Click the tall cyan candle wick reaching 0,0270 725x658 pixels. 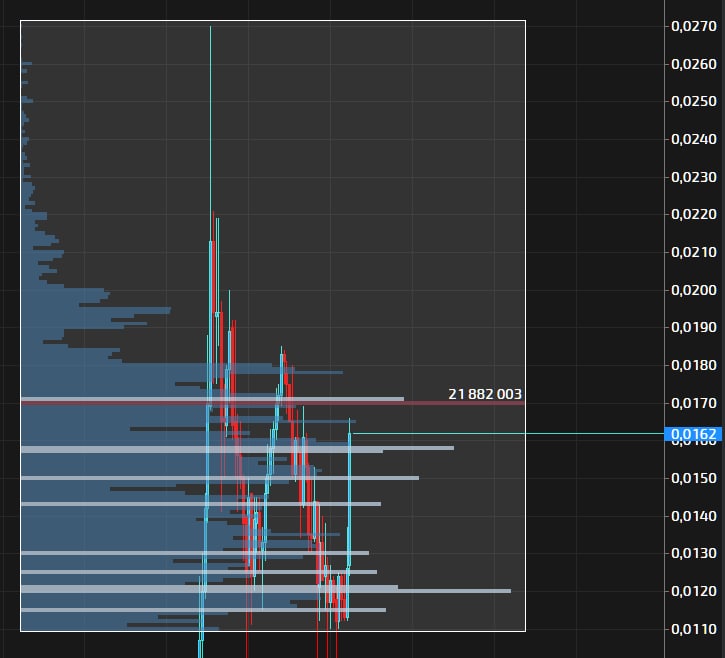click(x=210, y=134)
